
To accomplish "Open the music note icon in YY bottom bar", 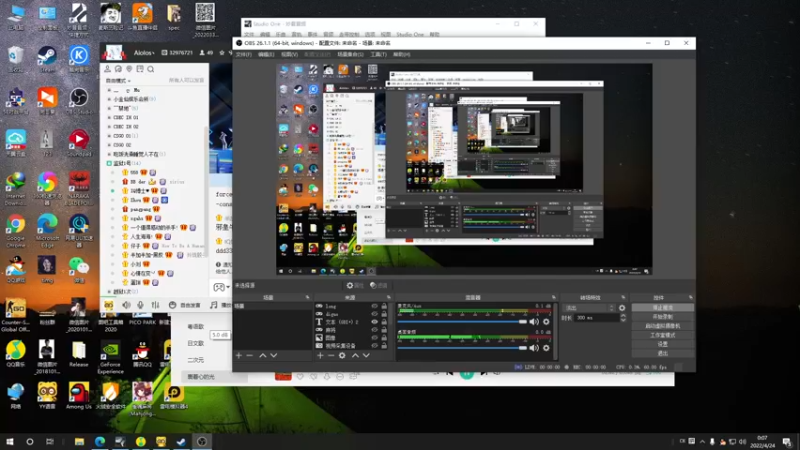I will [x=214, y=305].
